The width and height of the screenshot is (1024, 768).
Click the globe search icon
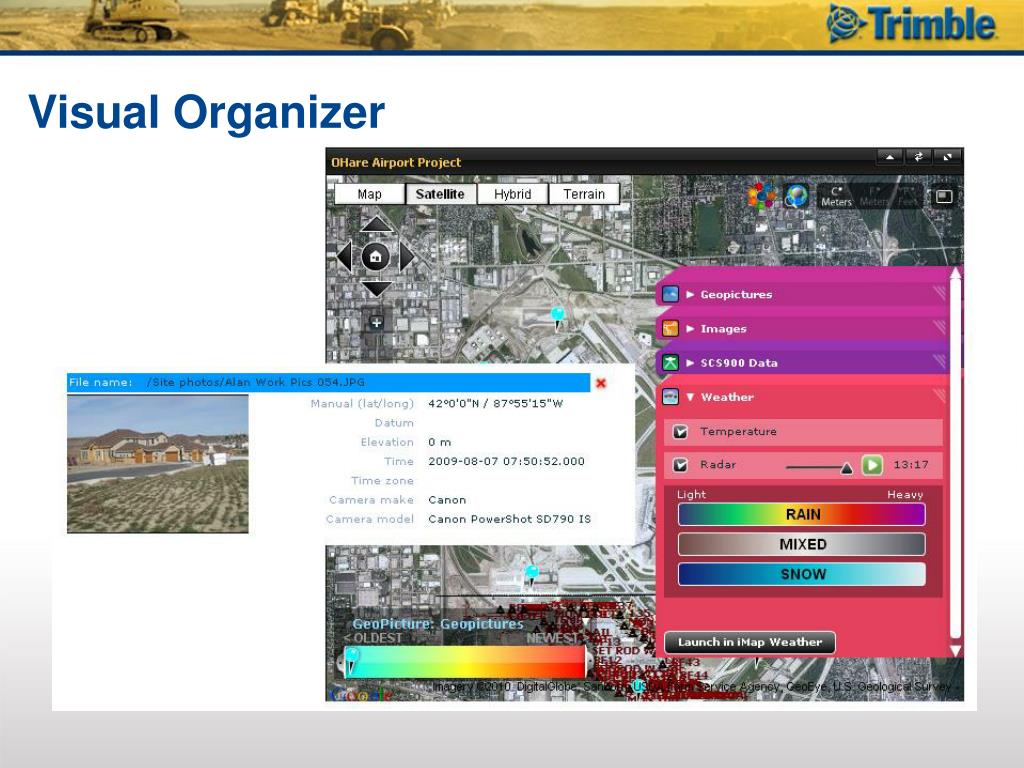pos(796,196)
